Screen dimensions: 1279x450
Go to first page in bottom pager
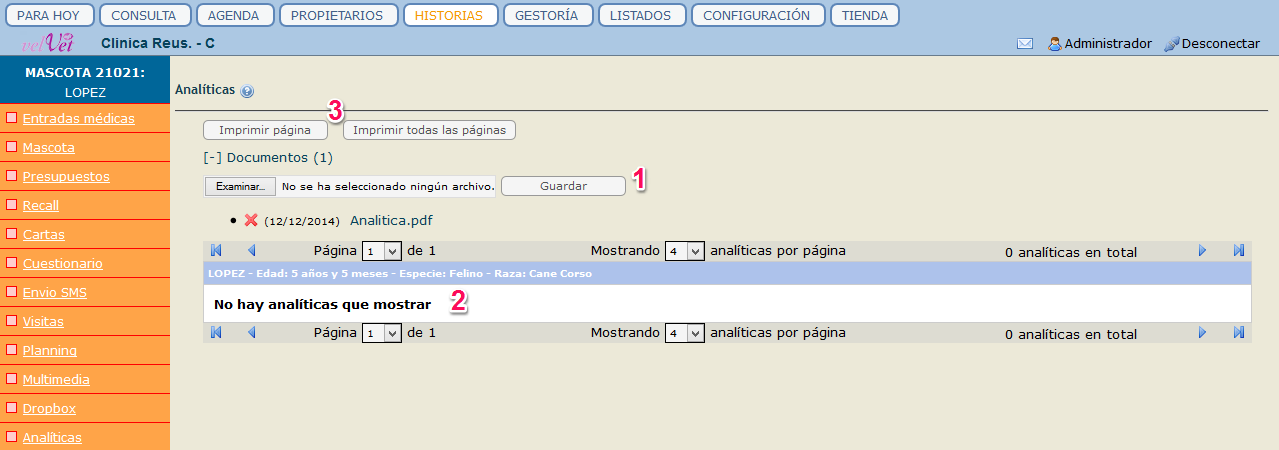(x=217, y=333)
